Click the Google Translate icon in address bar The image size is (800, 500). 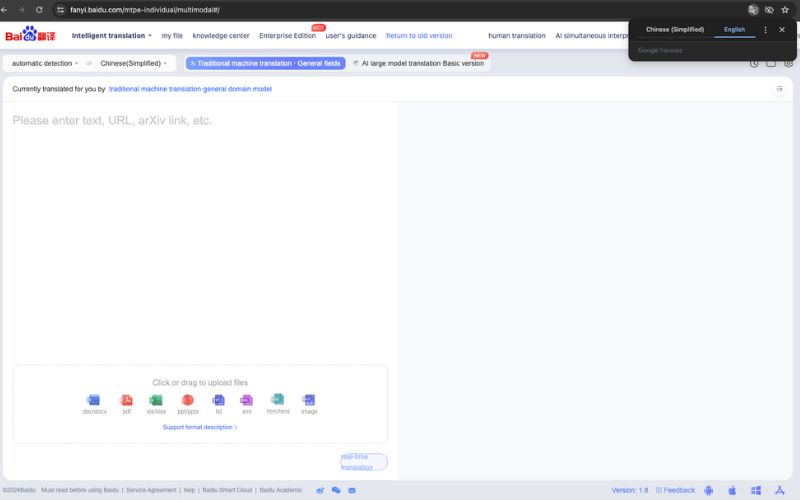click(x=753, y=10)
